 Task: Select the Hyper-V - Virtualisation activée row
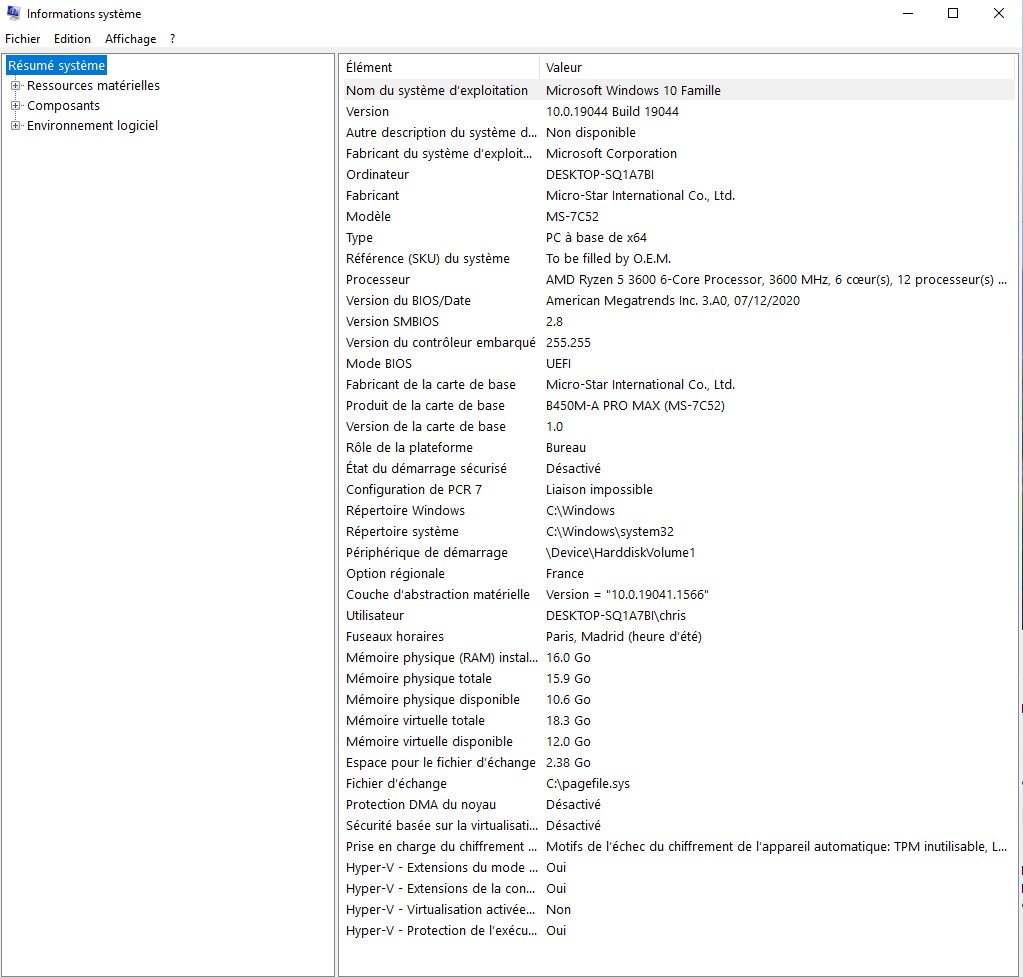coord(679,909)
